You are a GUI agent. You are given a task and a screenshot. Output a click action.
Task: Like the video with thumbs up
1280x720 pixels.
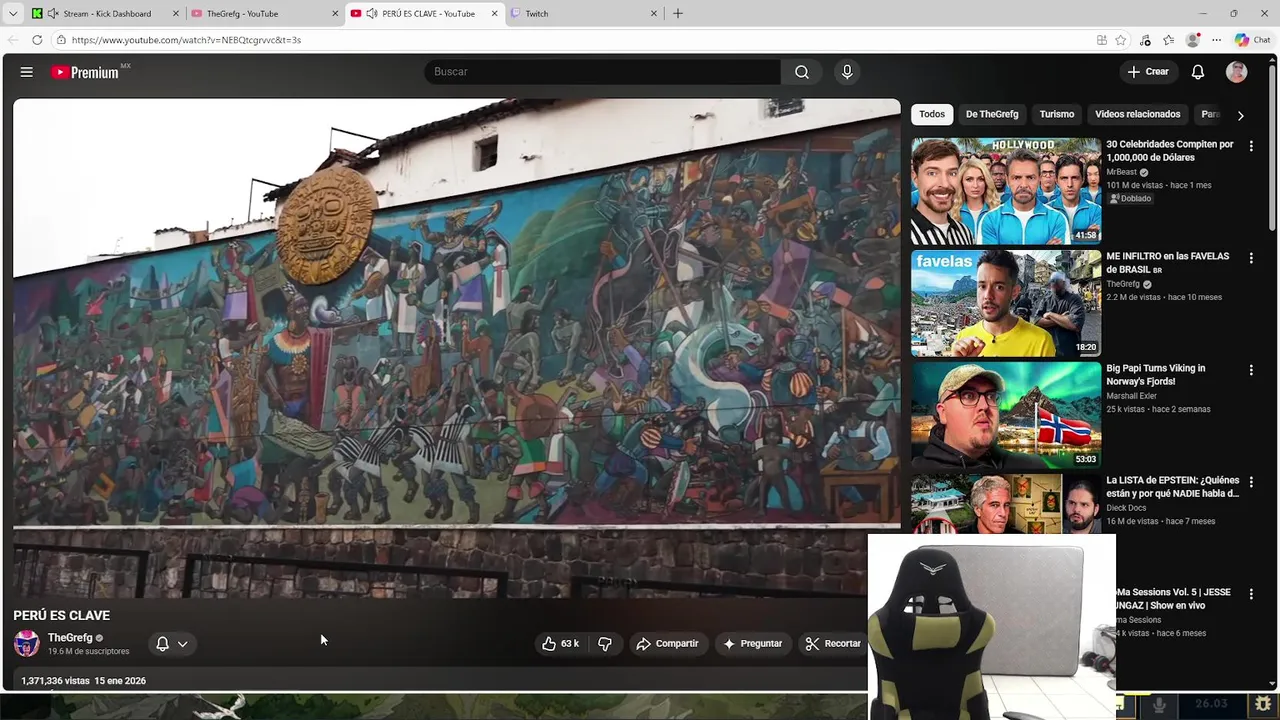click(560, 644)
